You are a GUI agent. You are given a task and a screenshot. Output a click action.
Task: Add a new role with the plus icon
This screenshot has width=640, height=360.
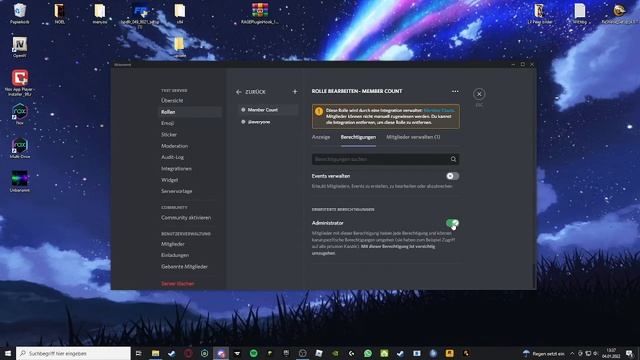point(295,92)
